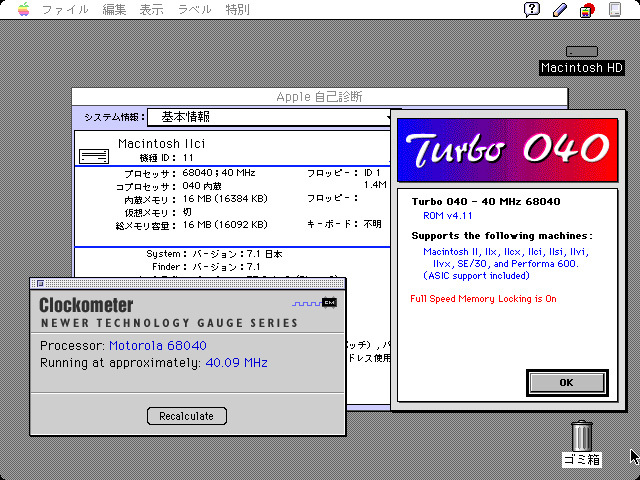Click the 68040 ; 40 MHz processor value

click(219, 173)
